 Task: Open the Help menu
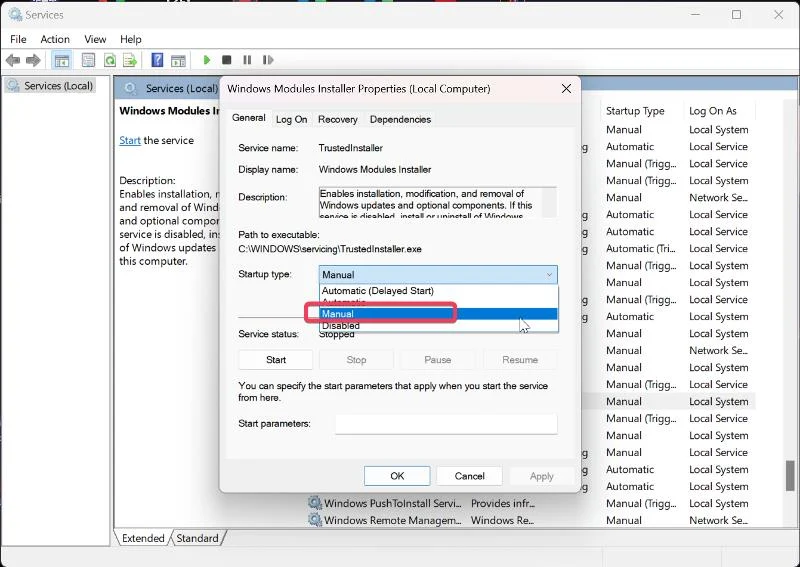click(131, 39)
